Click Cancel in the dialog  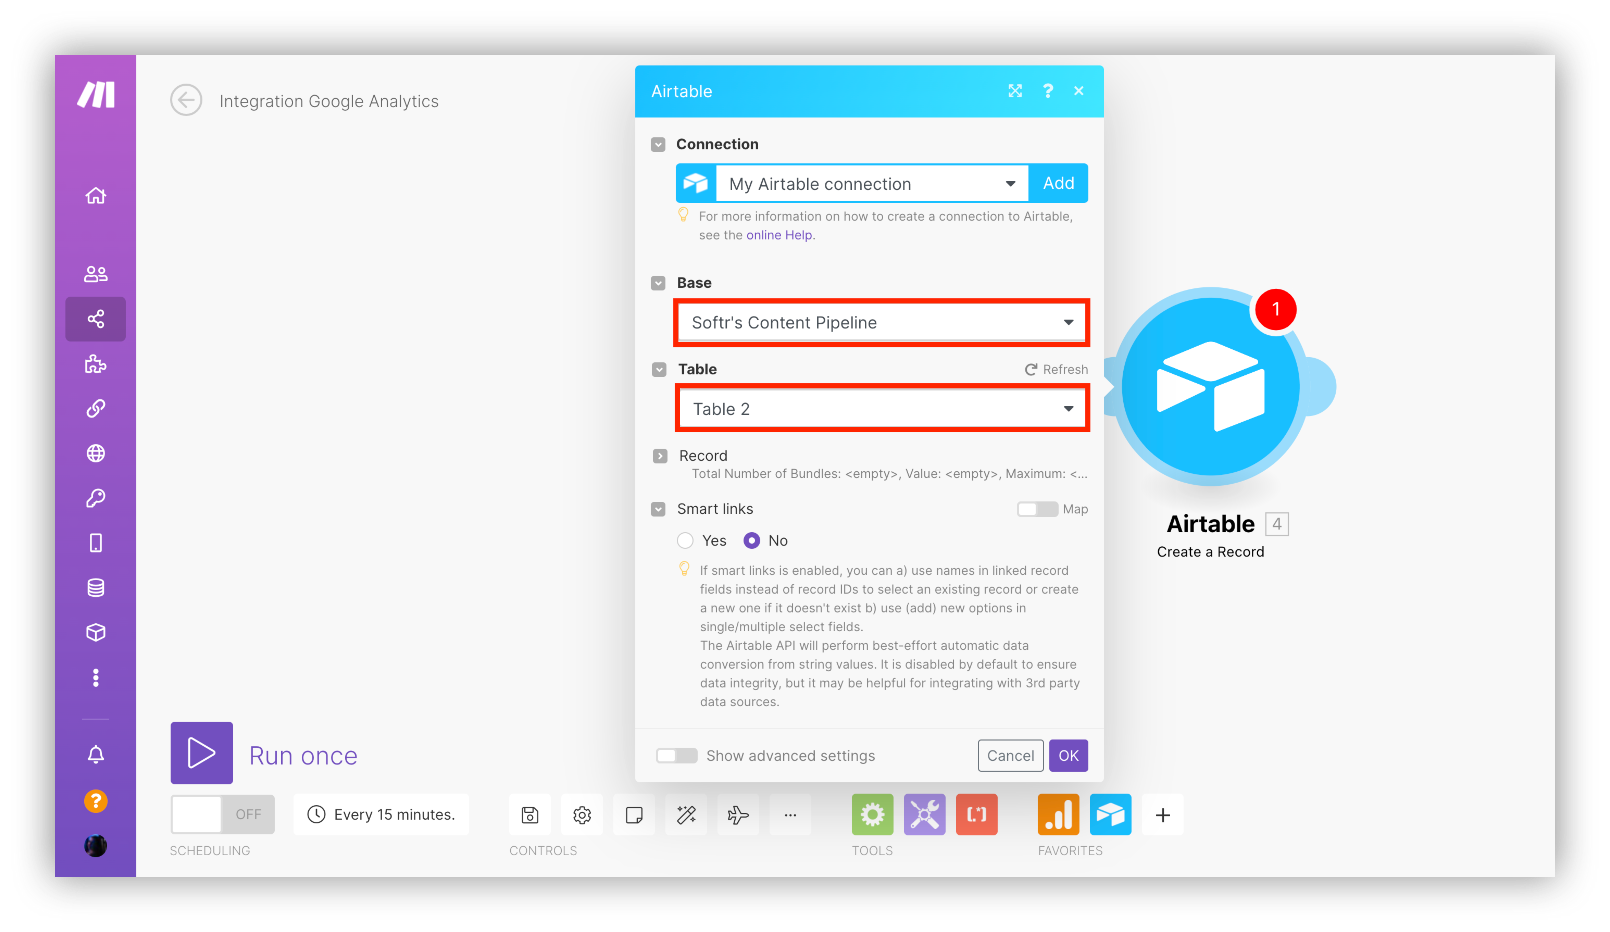click(1011, 756)
